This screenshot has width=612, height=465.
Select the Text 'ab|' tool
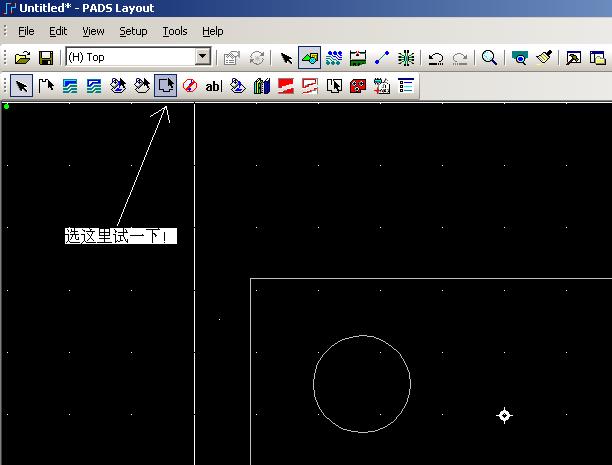tap(213, 86)
